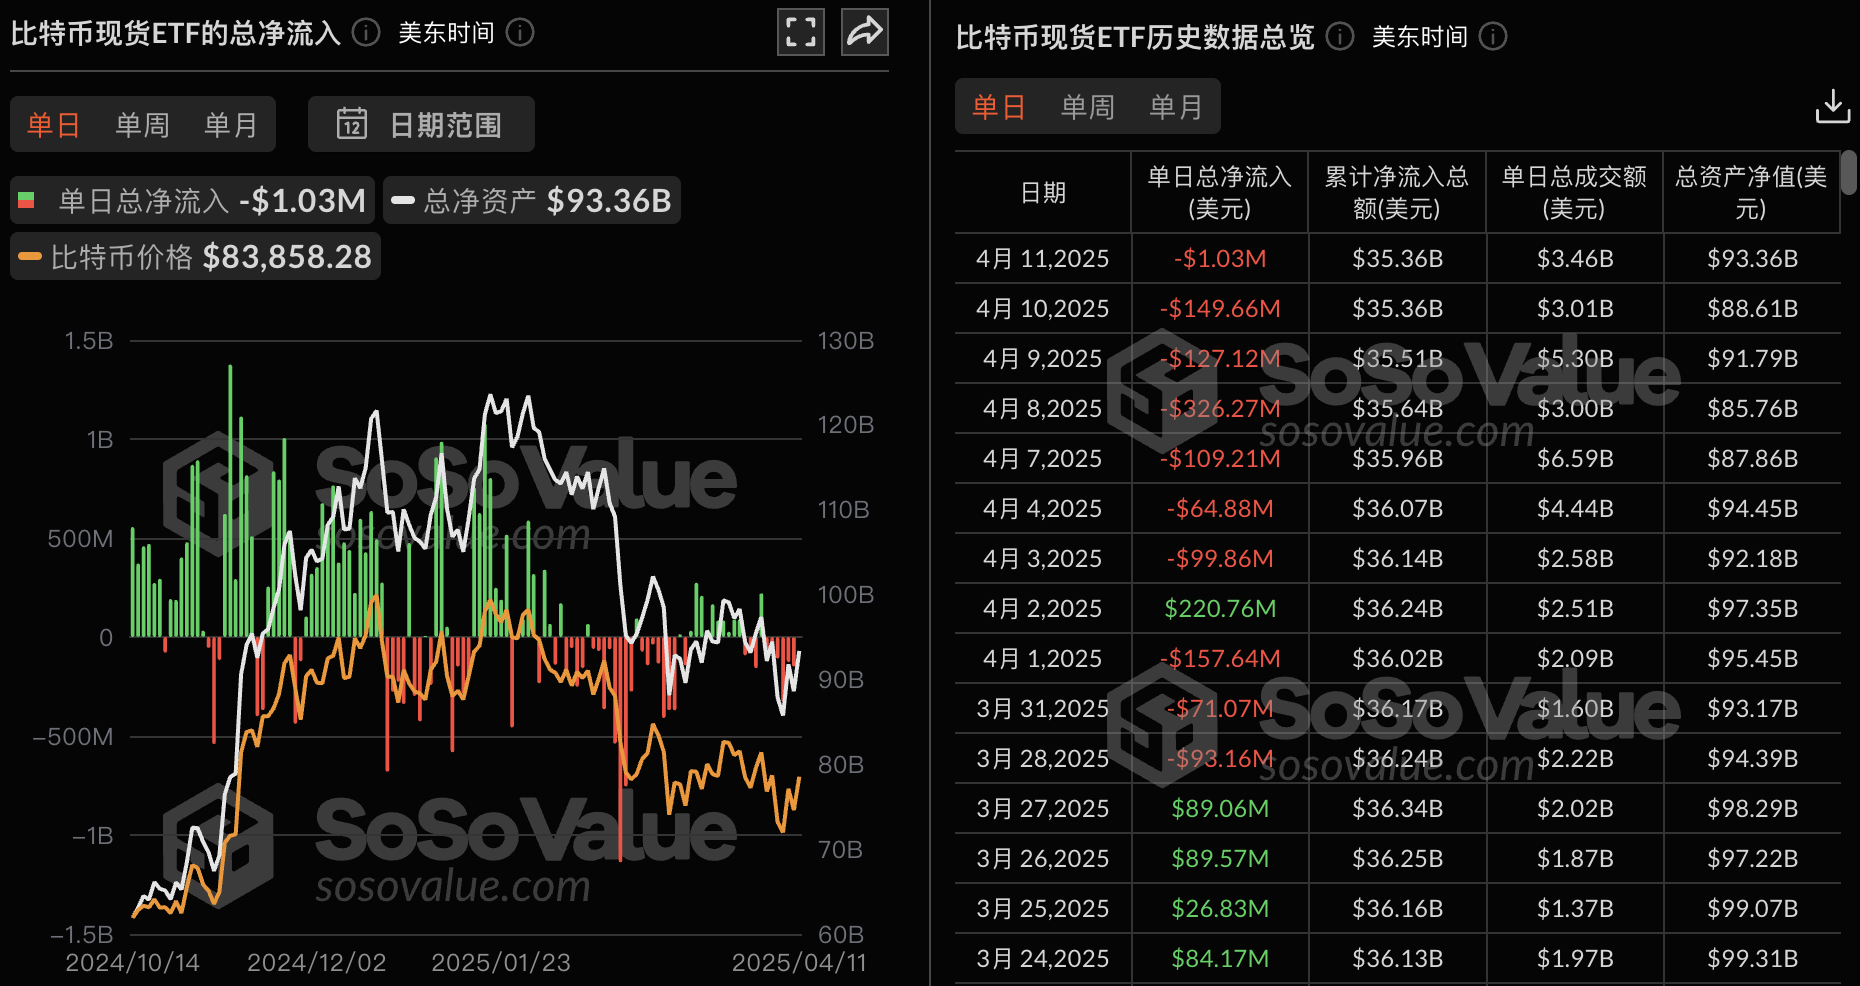Select the 3月 28,2025 date cell
Screen dimensions: 1860x986
(1043, 759)
